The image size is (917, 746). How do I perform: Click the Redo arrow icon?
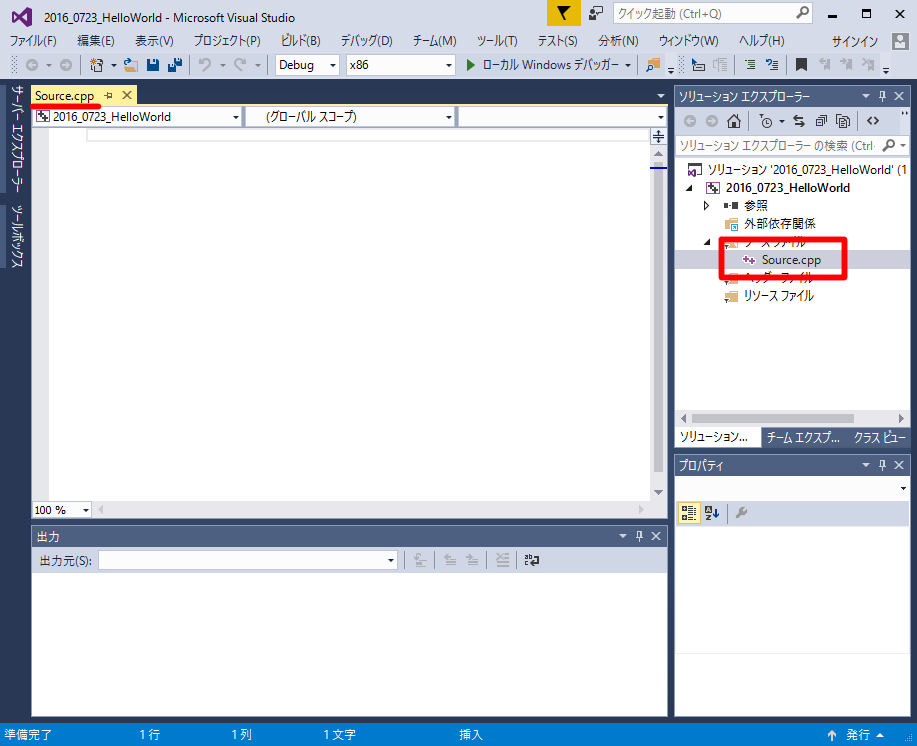[240, 65]
